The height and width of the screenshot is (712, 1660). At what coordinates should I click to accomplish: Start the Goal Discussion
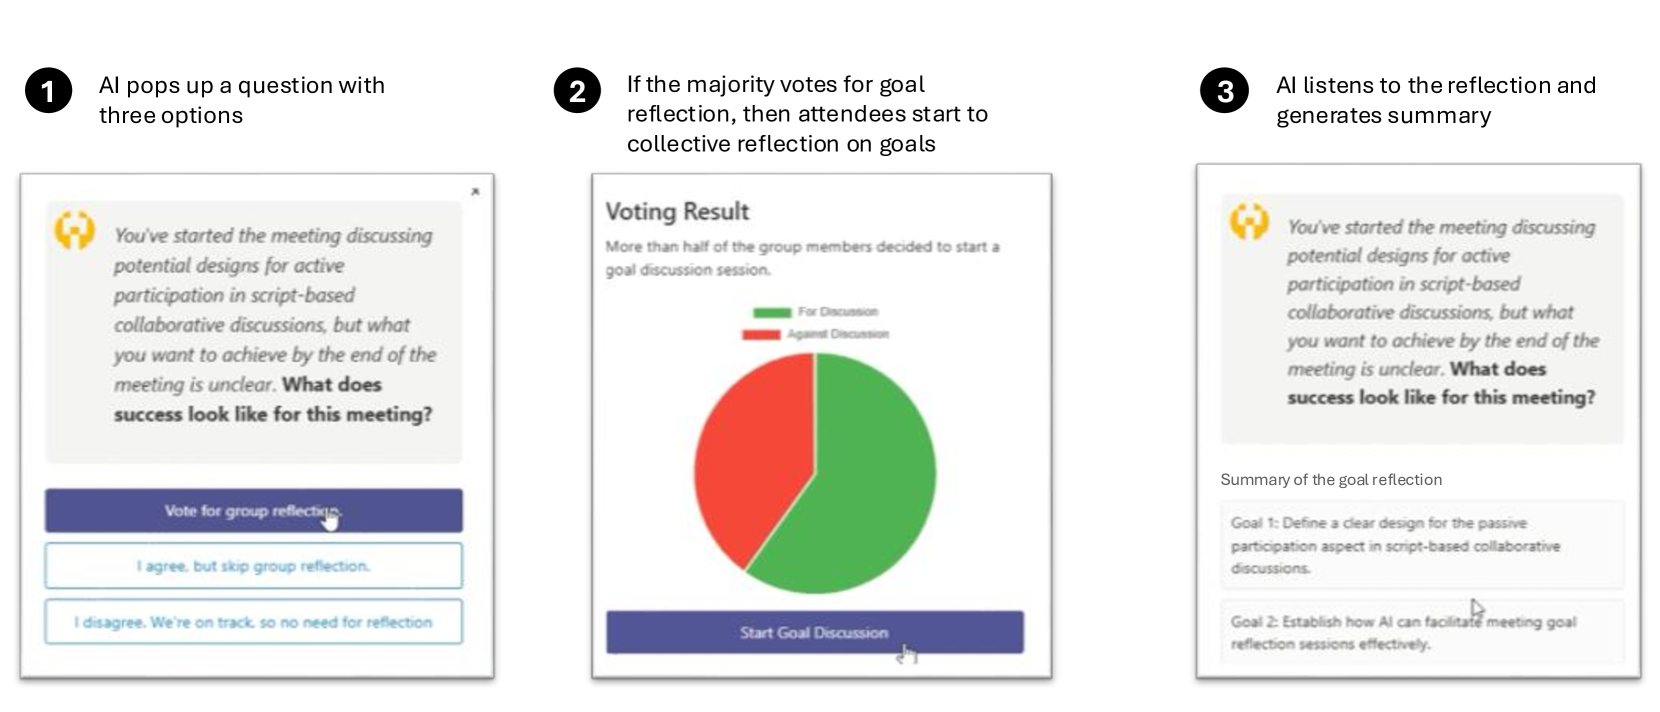tap(814, 632)
